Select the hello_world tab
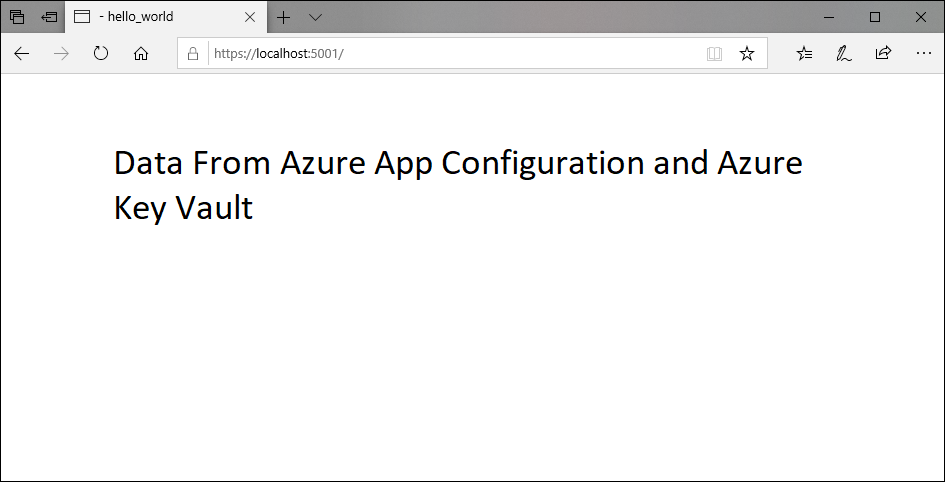 pyautogui.click(x=150, y=17)
